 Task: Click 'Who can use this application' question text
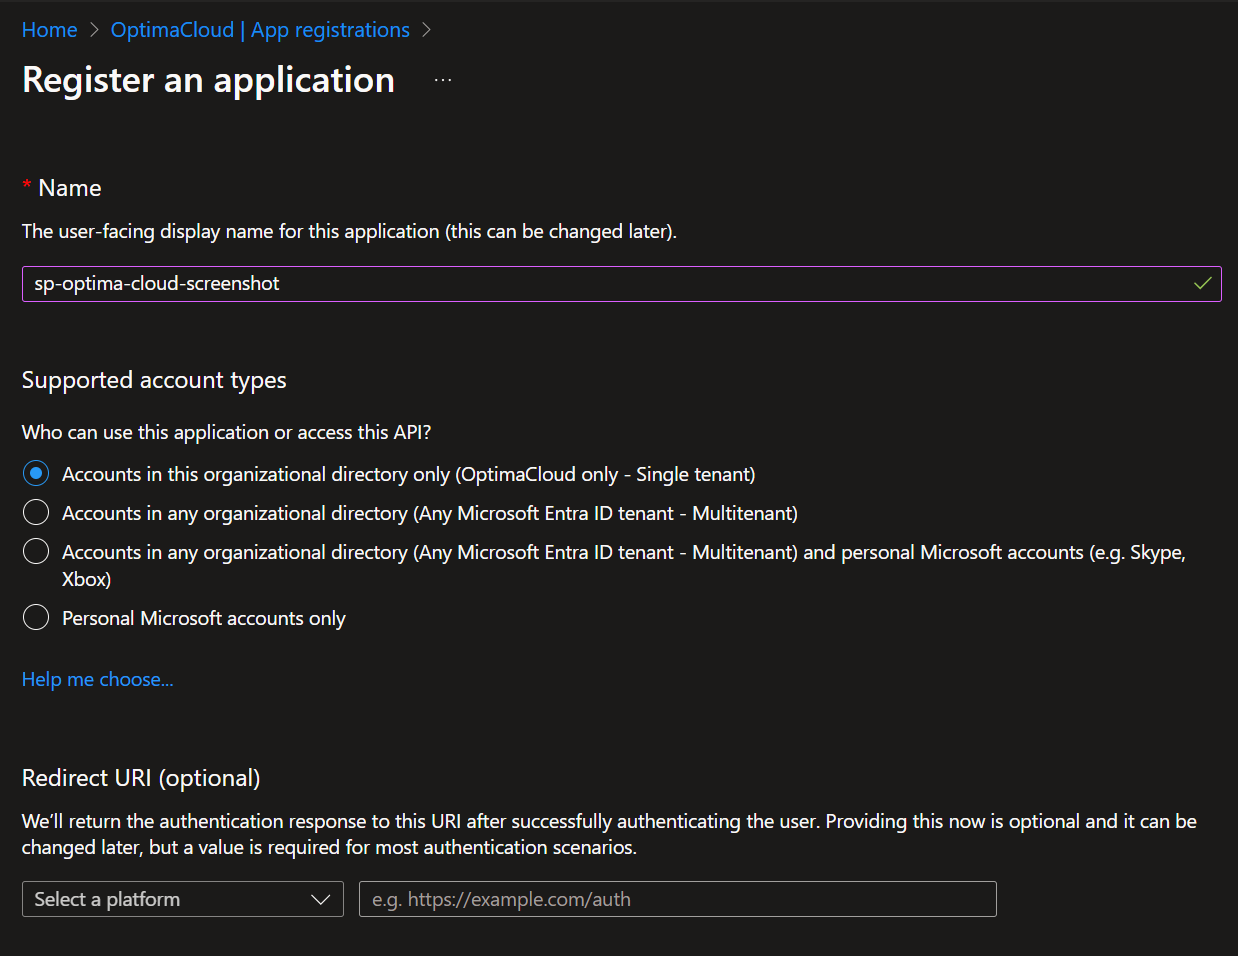[x=227, y=432]
